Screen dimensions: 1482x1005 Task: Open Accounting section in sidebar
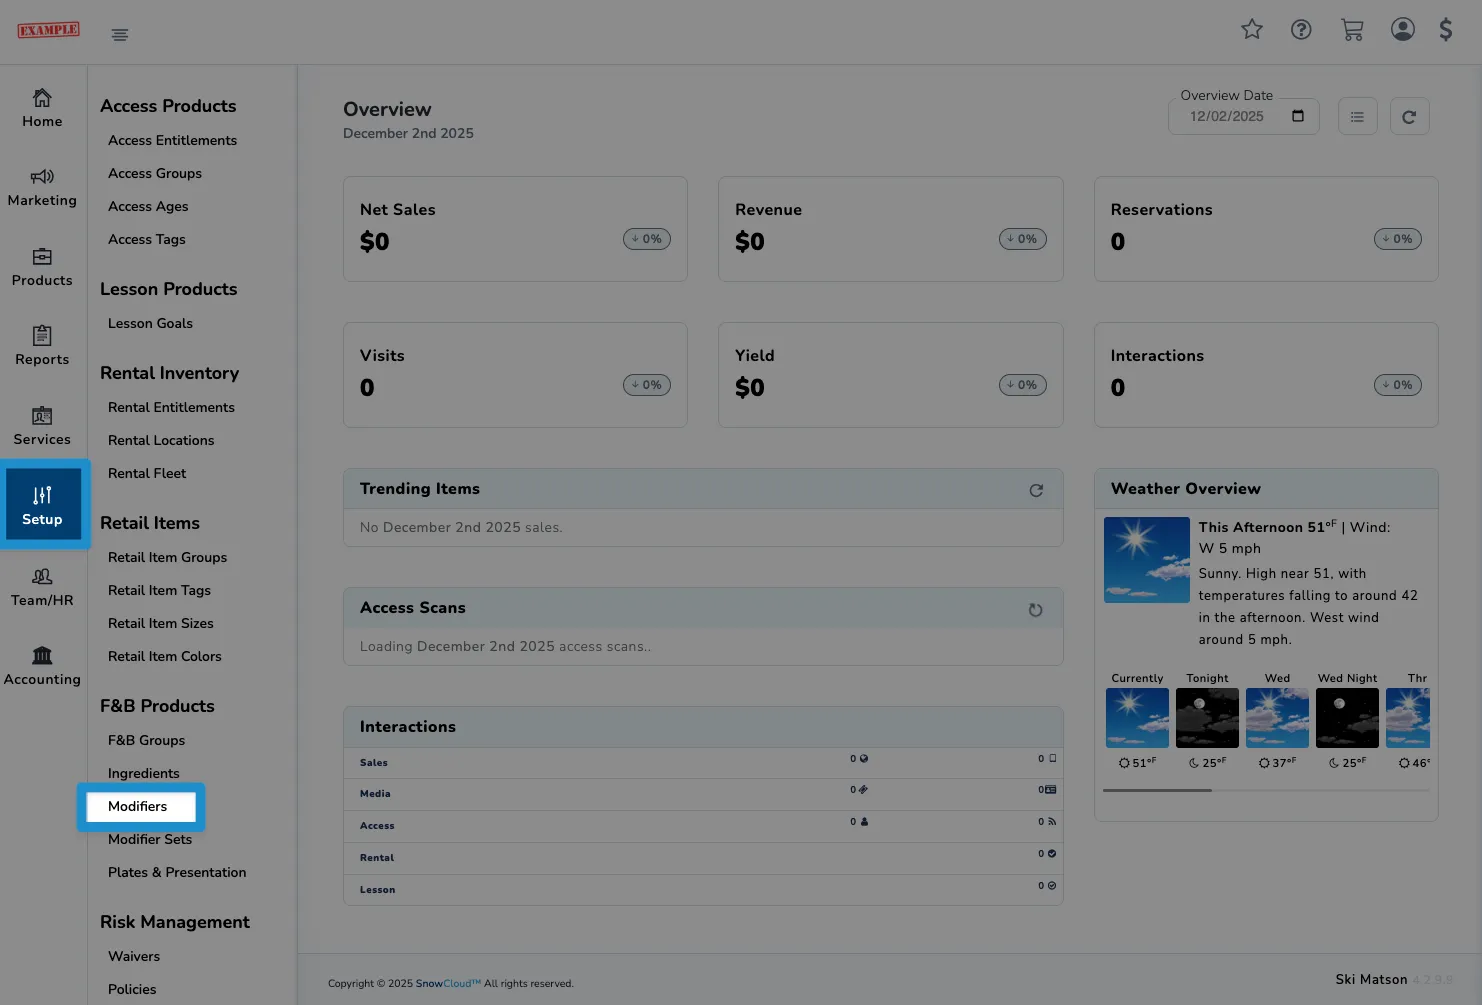tap(42, 667)
